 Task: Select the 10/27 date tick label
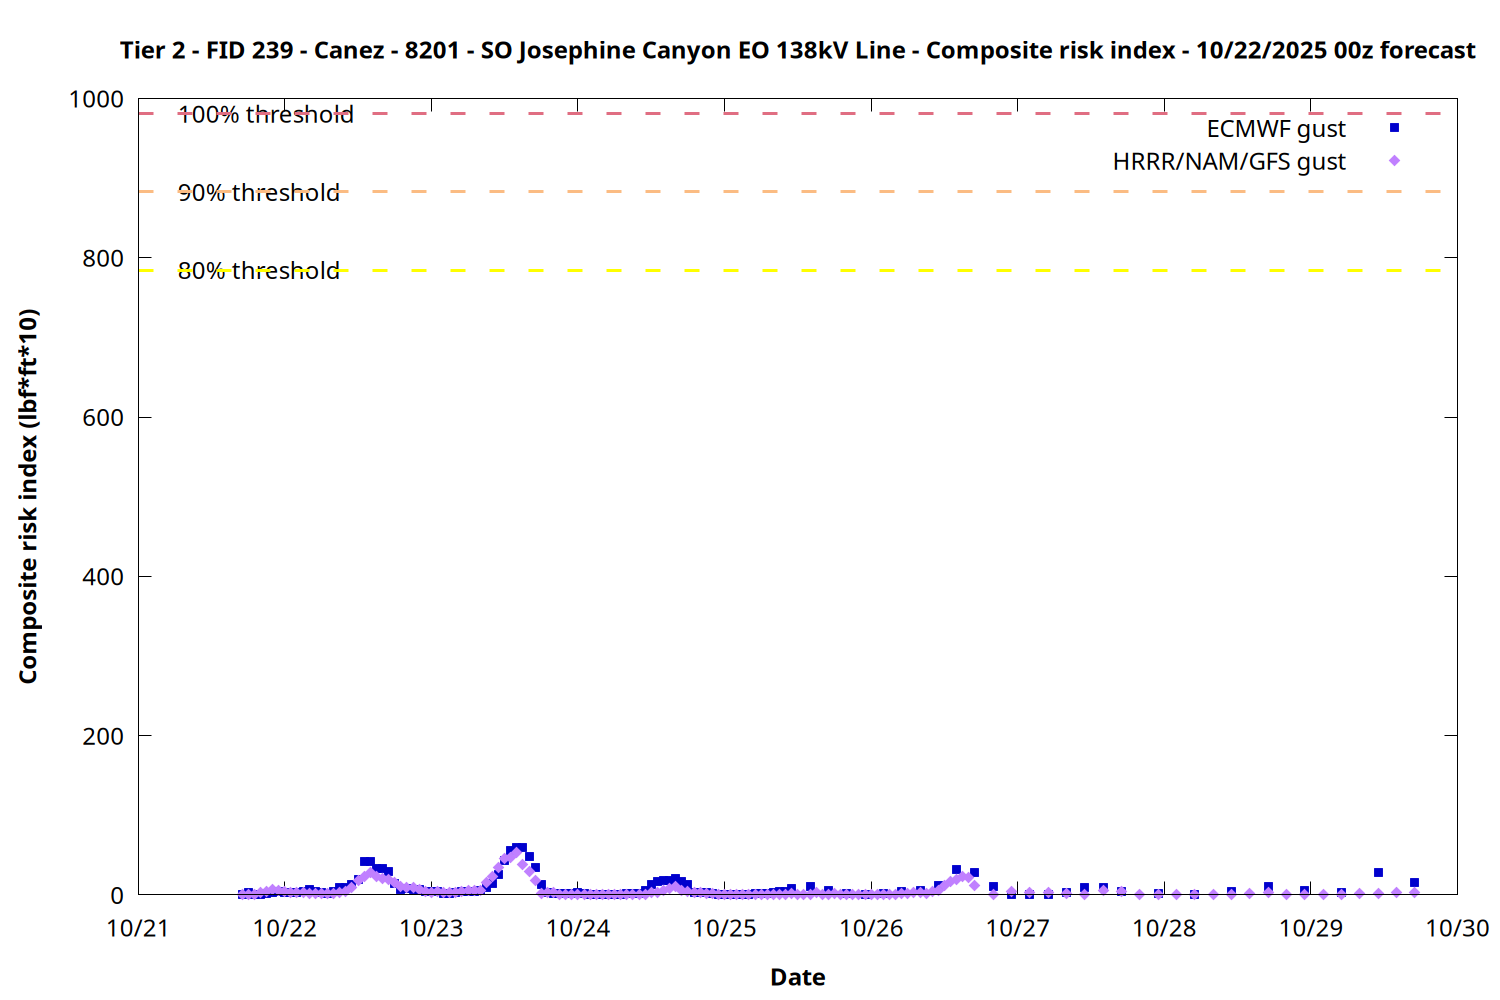[x=1017, y=929]
